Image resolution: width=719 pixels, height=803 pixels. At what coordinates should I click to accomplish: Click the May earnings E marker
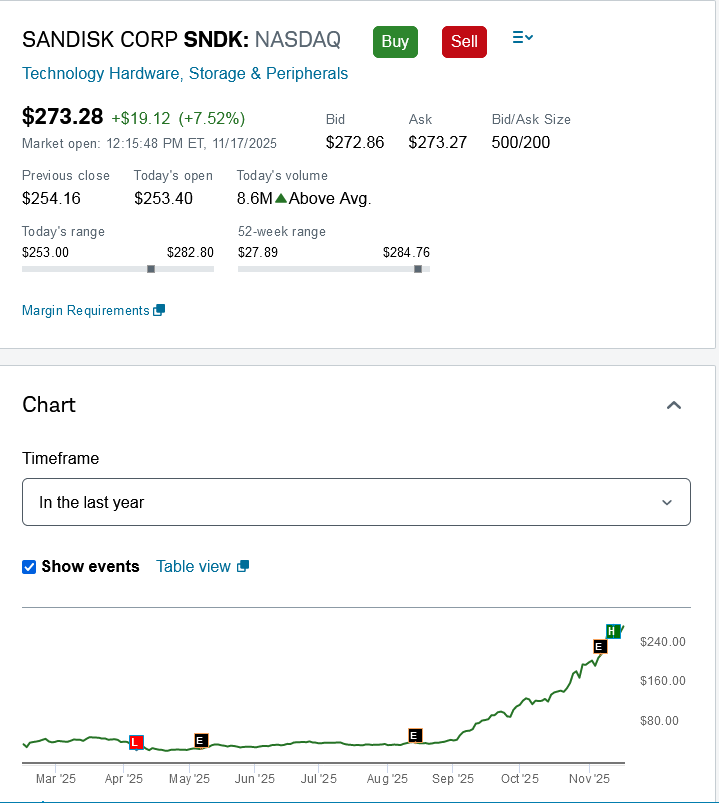201,740
